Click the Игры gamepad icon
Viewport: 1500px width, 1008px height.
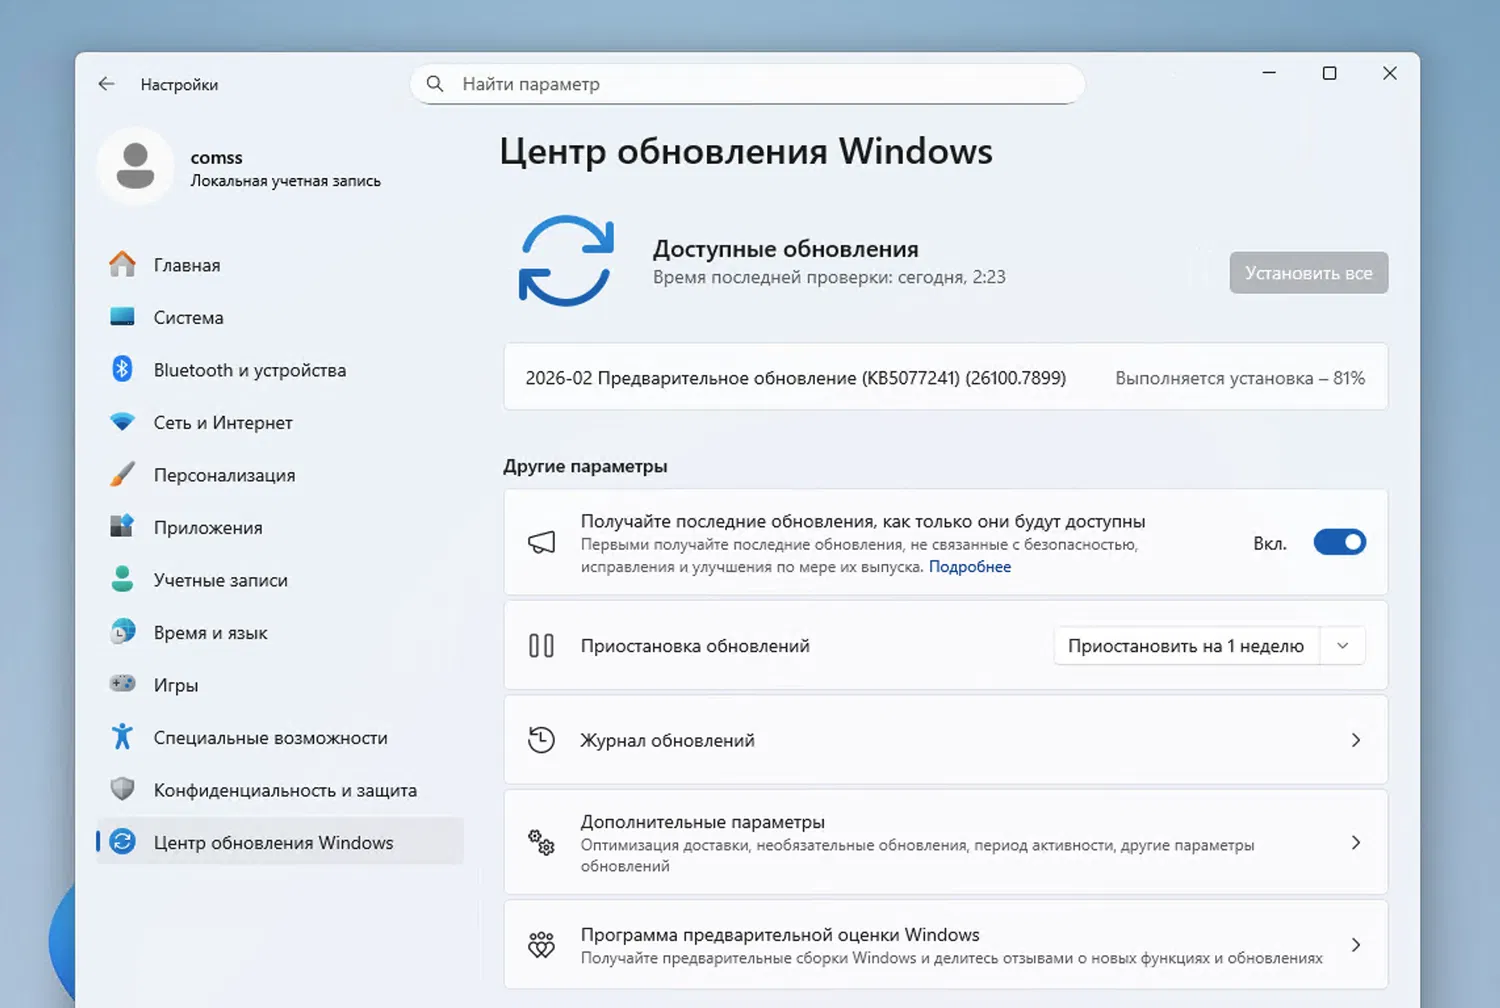tap(122, 685)
